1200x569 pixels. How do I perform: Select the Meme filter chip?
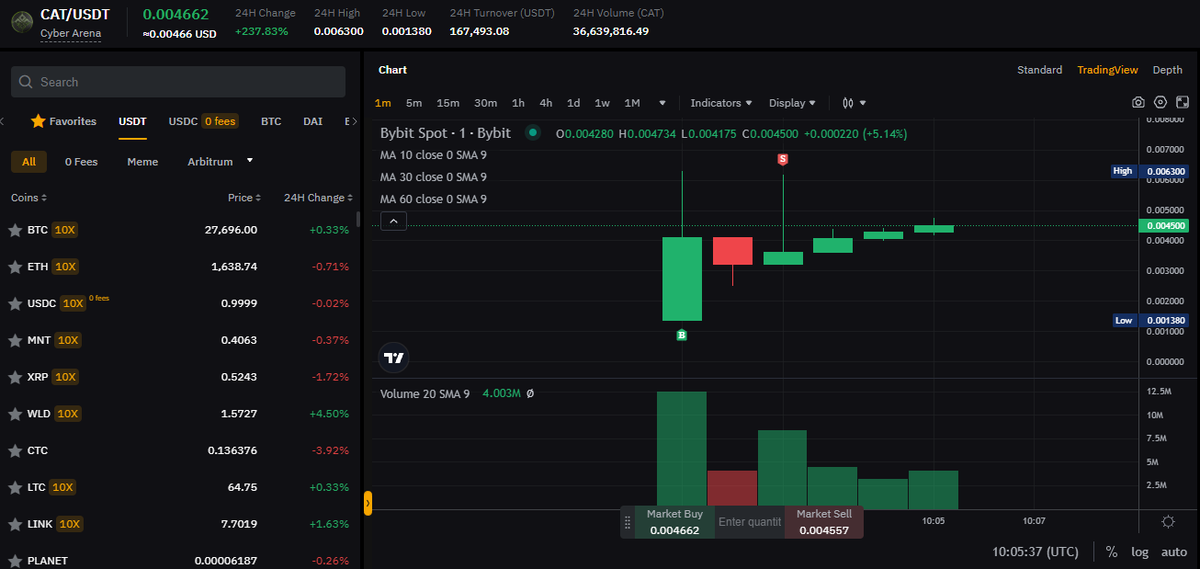pyautogui.click(x=142, y=161)
